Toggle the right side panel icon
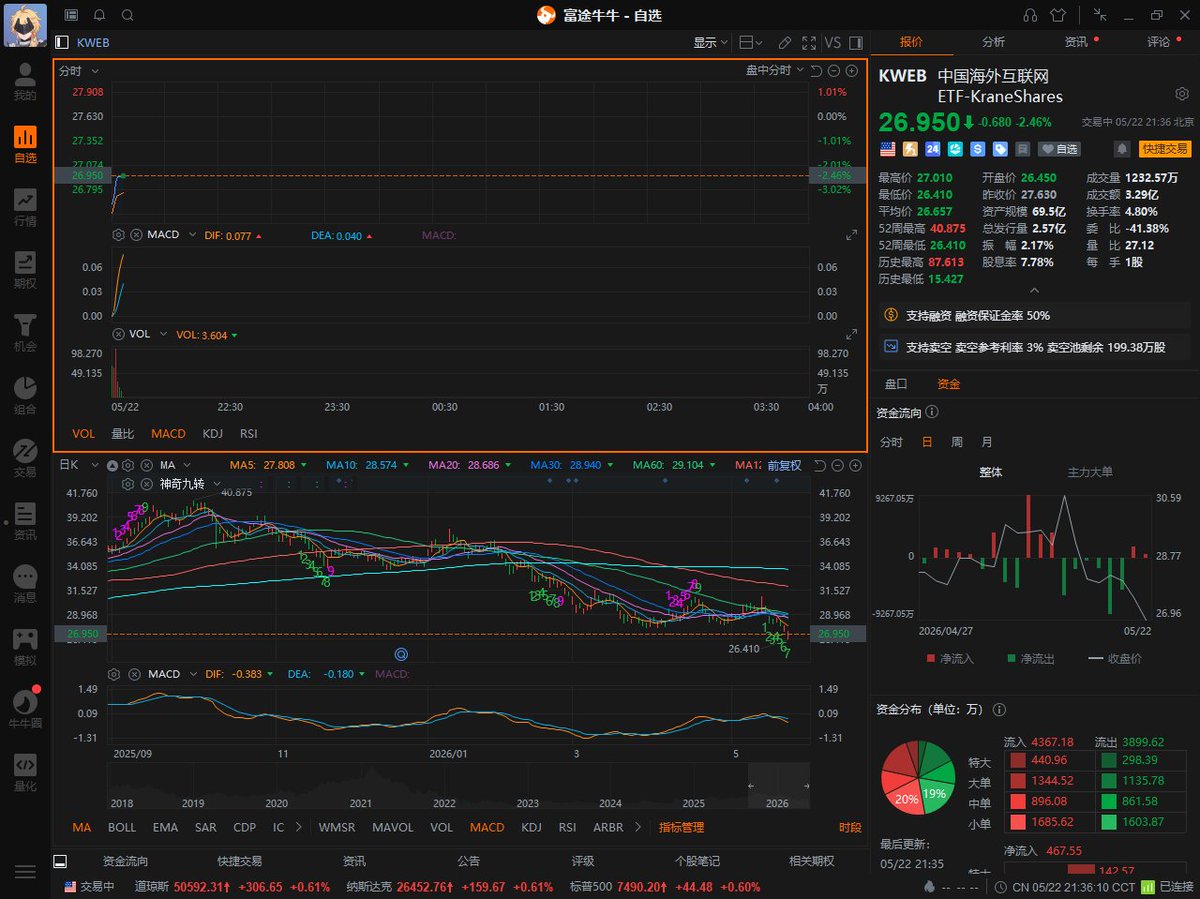The image size is (1200, 899). pos(855,43)
